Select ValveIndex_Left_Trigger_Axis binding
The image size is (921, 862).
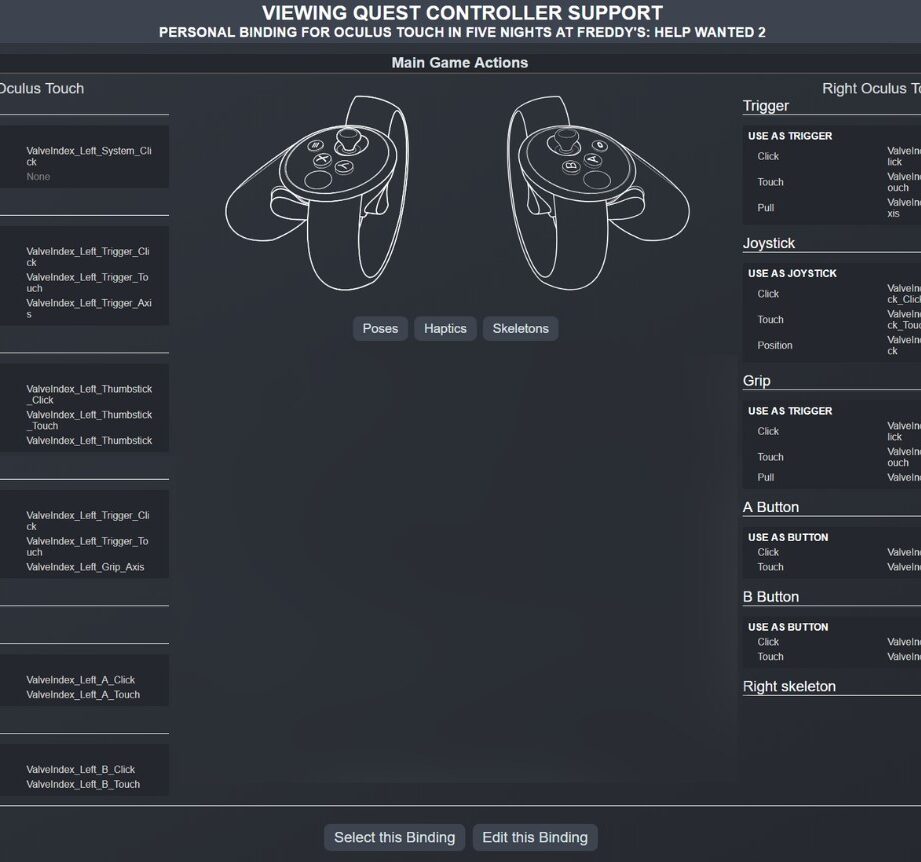89,308
